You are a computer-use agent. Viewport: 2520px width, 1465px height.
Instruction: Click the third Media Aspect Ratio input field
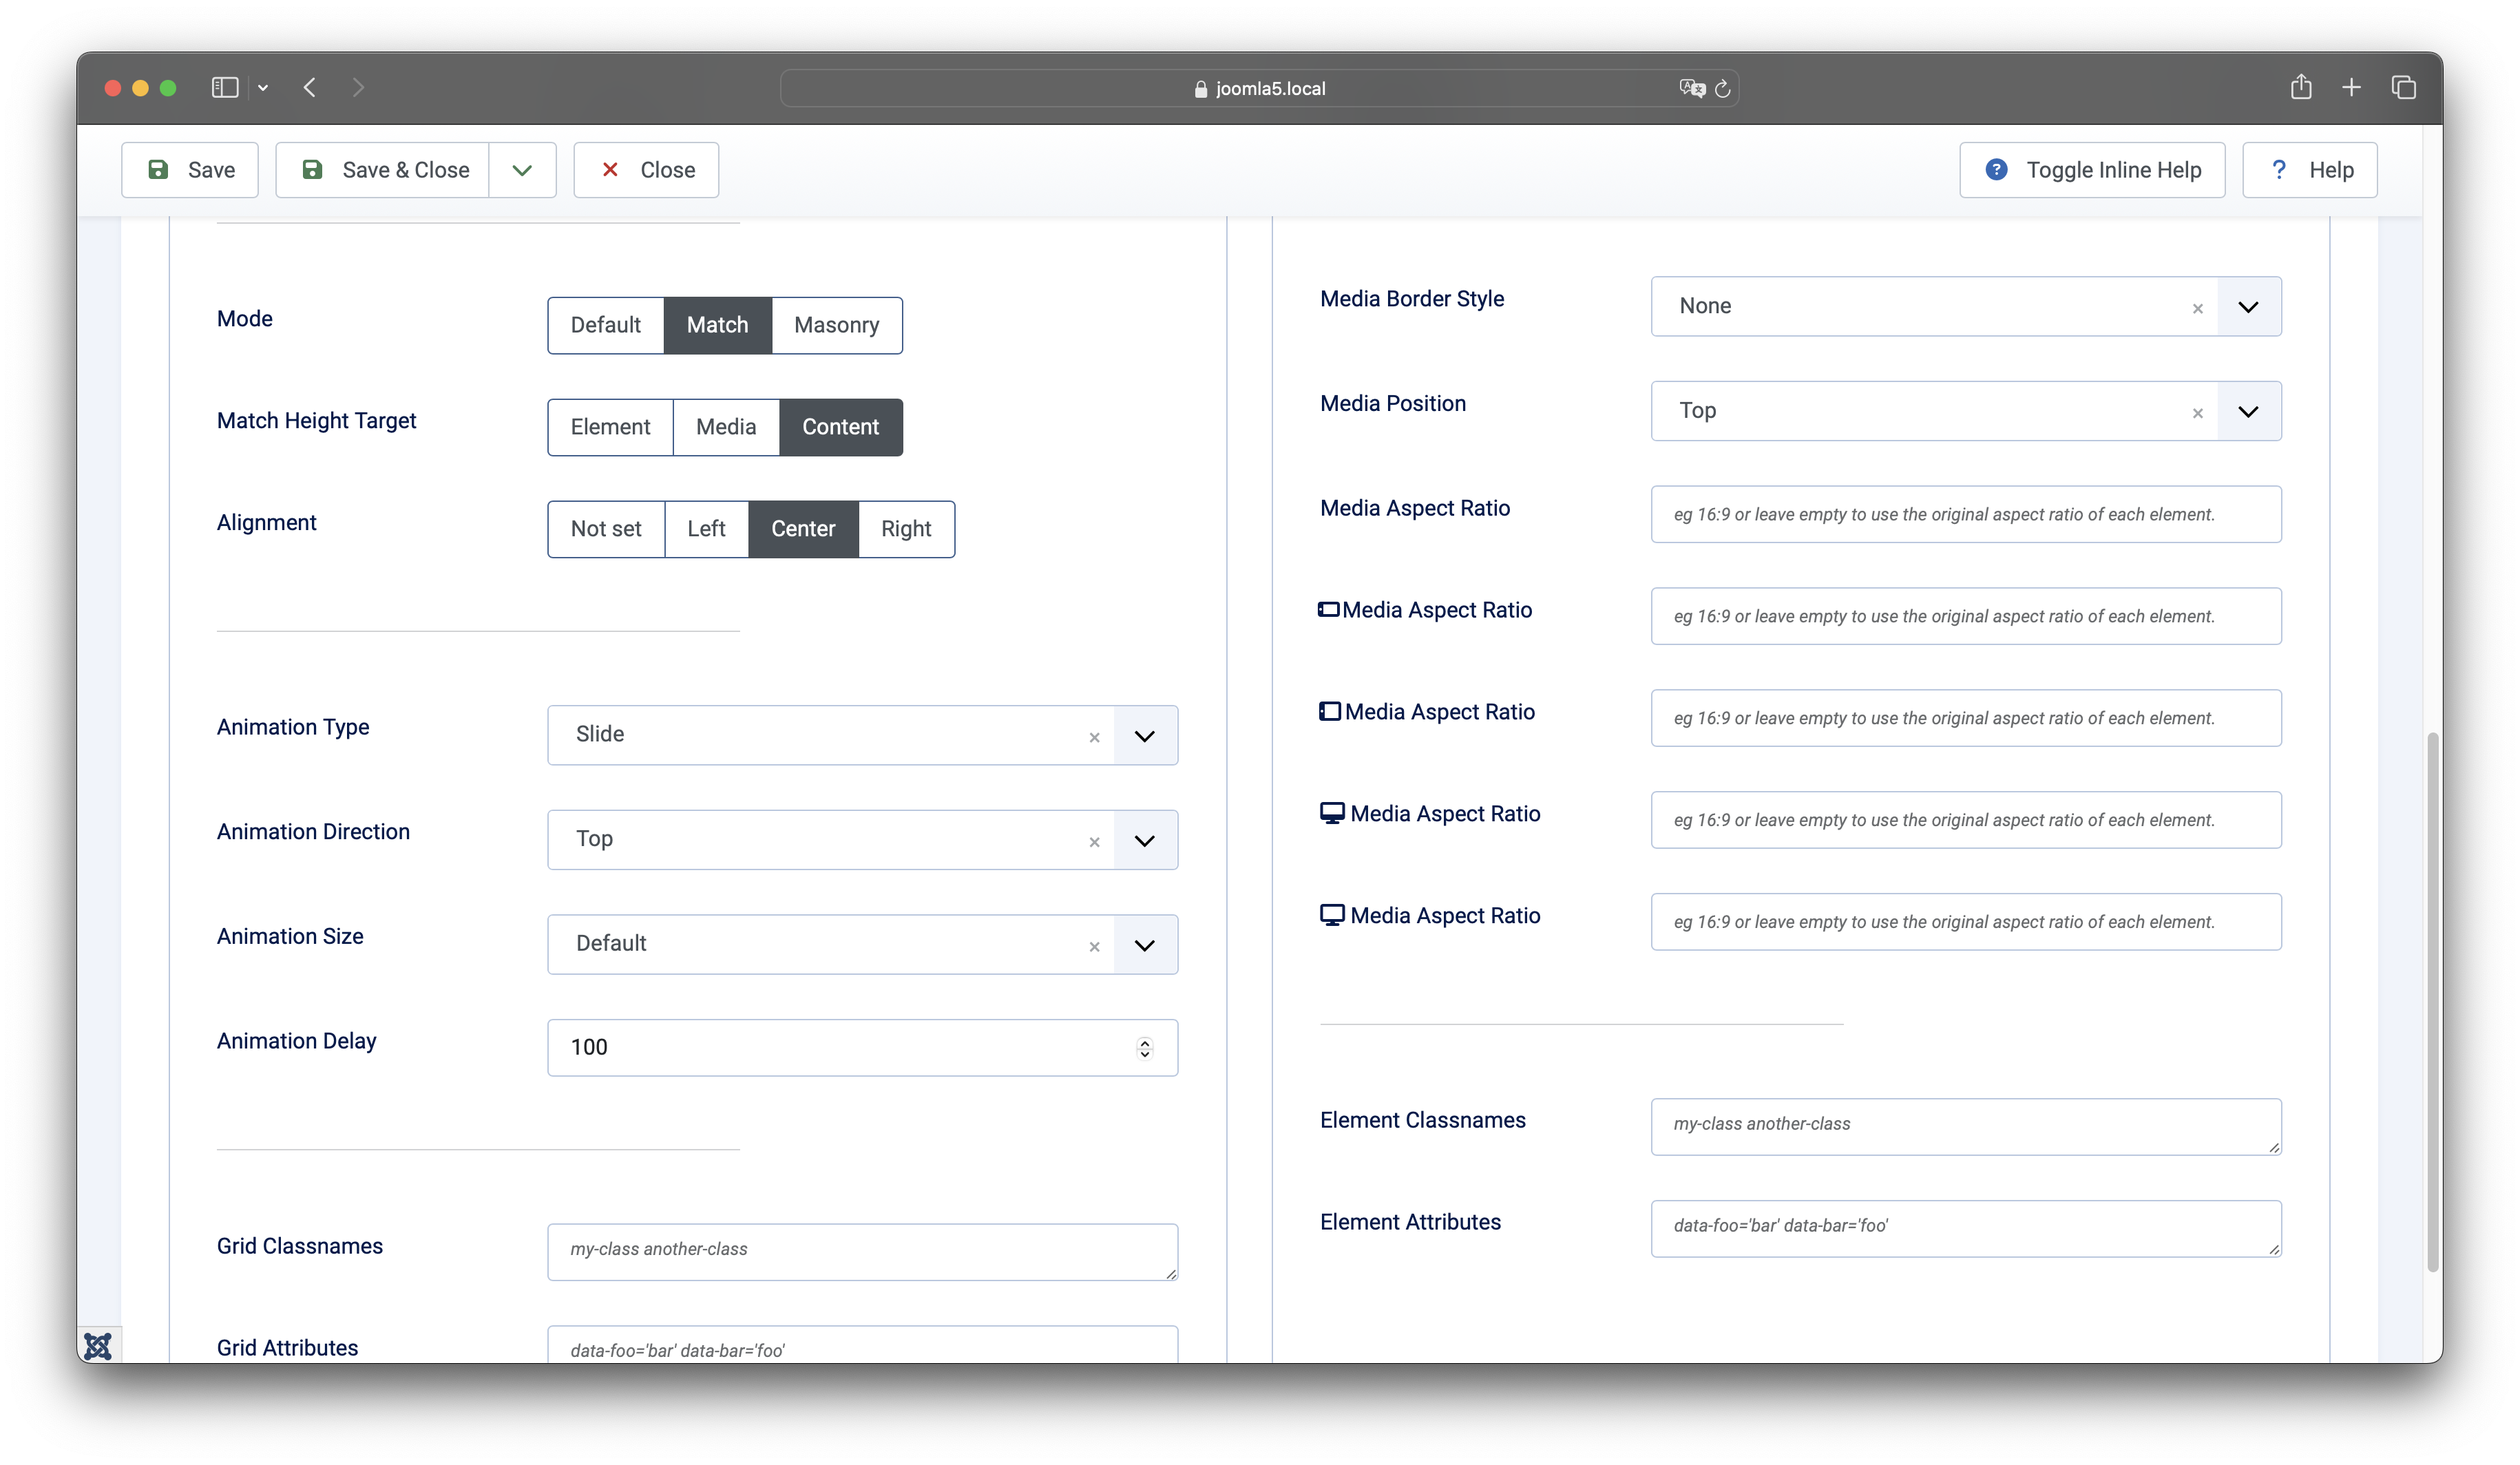click(x=1966, y=718)
